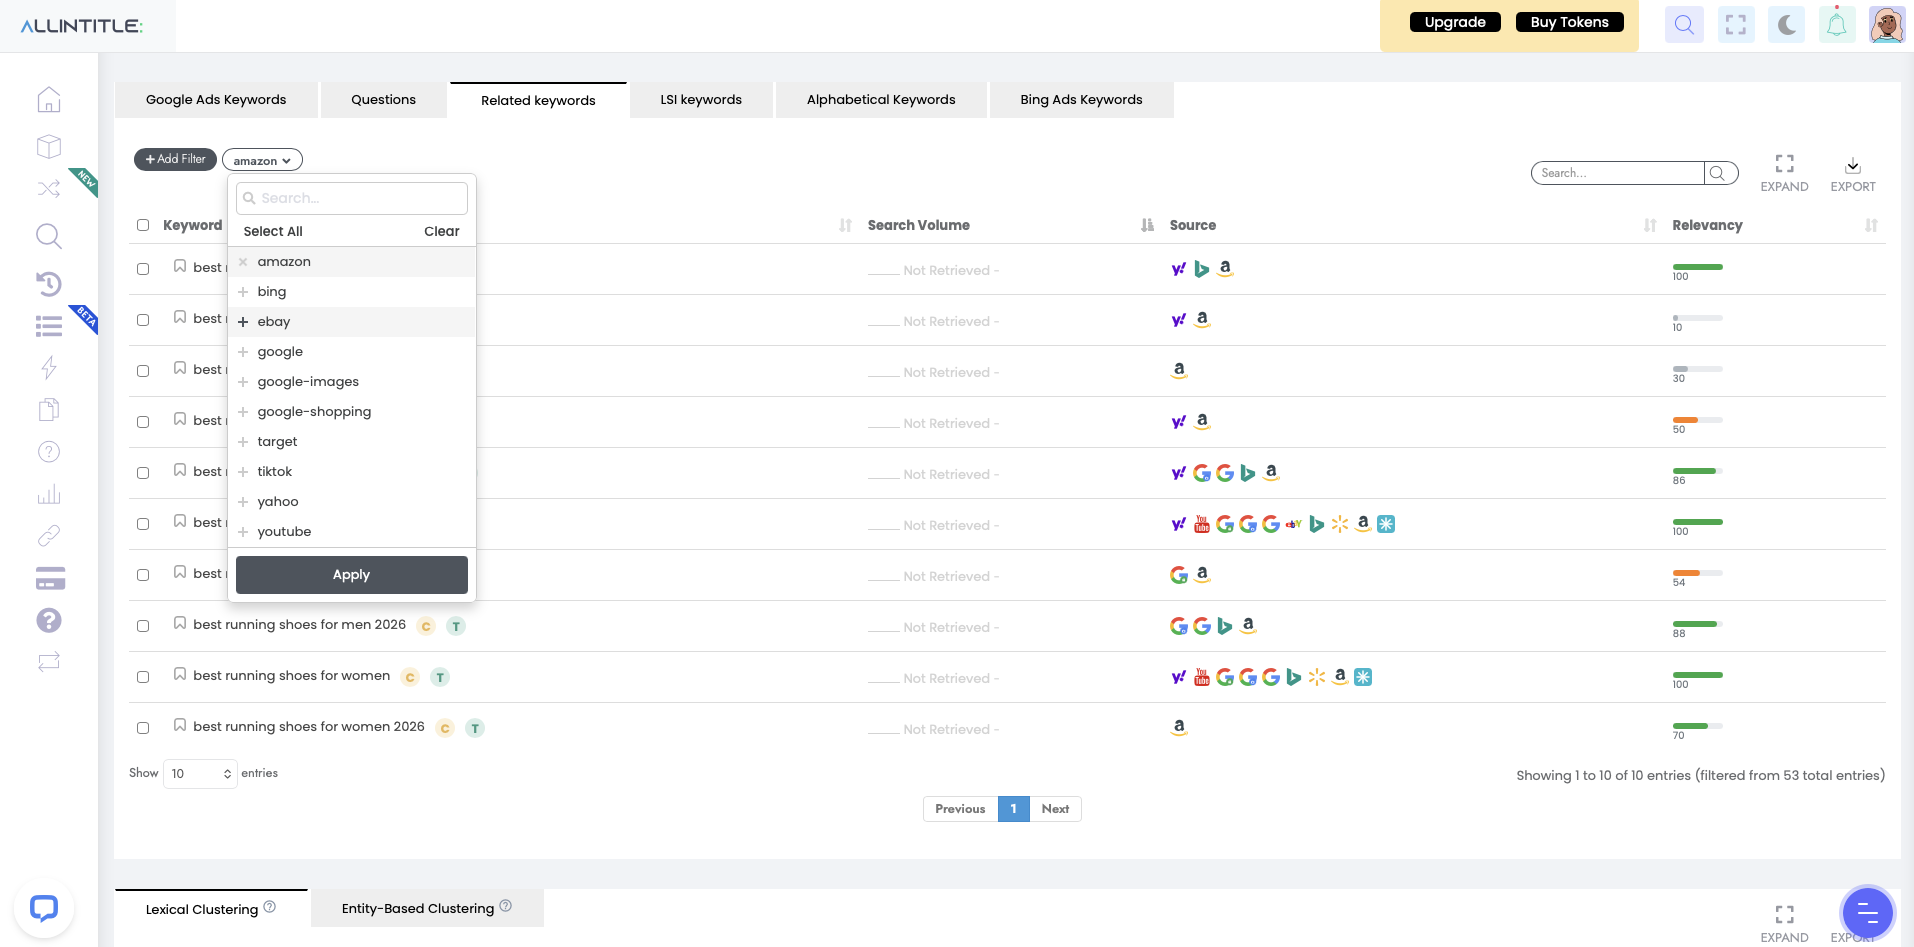Click the table search magnifier button
Viewport: 1914px width, 947px height.
point(1718,173)
